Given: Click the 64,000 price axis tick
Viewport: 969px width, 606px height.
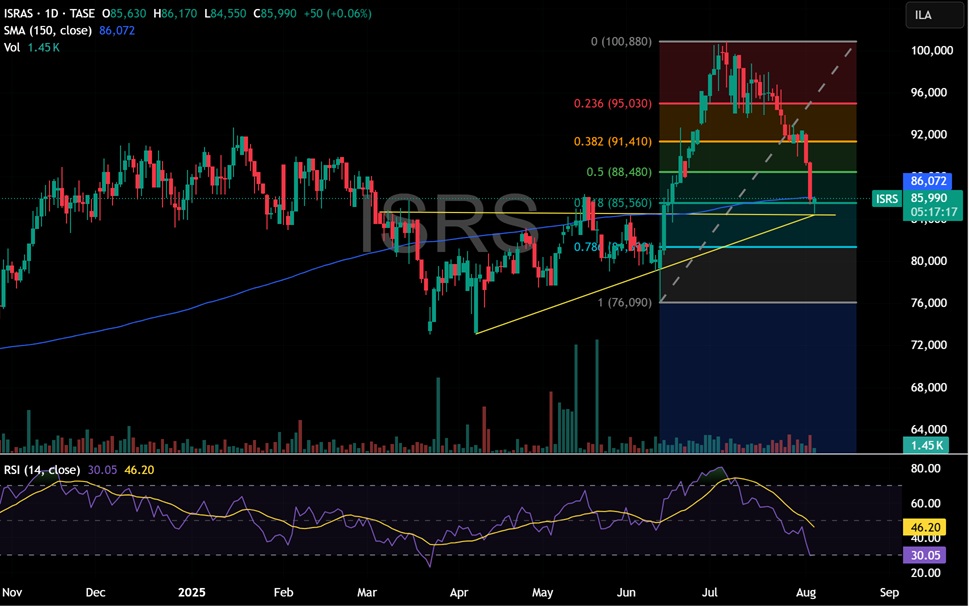Looking at the screenshot, I should (x=929, y=429).
